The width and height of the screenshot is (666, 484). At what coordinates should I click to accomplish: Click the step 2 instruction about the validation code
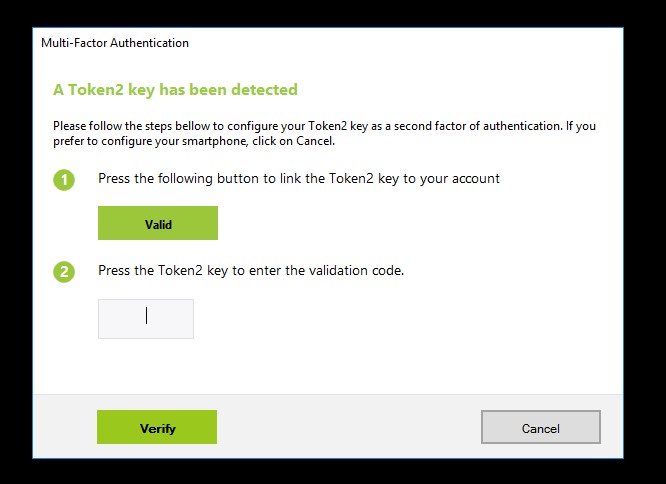pyautogui.click(x=250, y=271)
